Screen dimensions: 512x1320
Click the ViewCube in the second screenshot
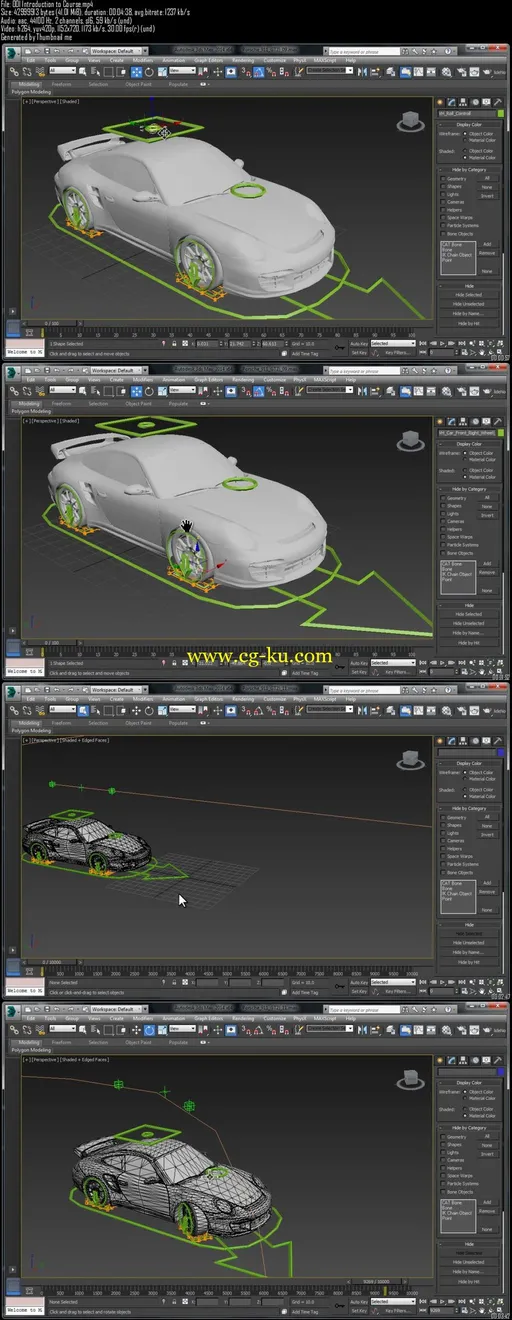[409, 441]
